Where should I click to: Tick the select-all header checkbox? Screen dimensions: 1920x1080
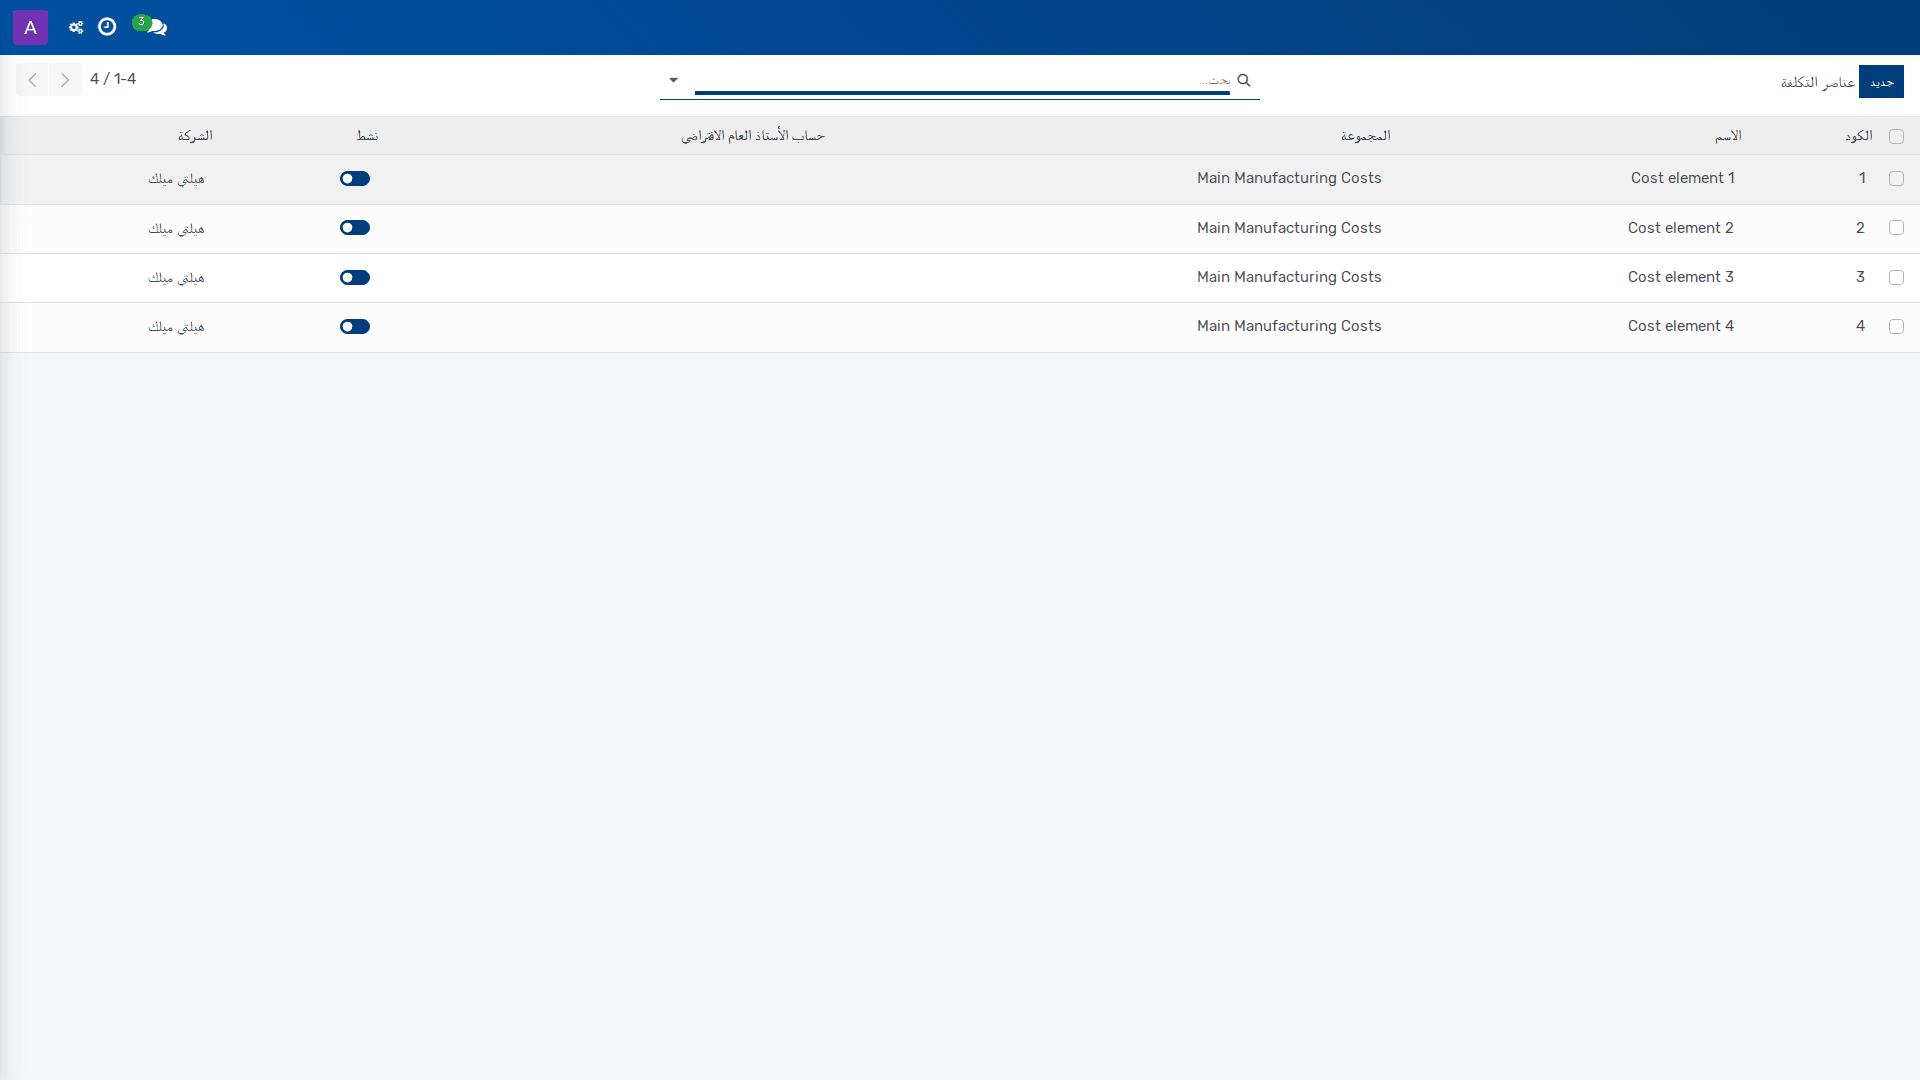pos(1896,136)
